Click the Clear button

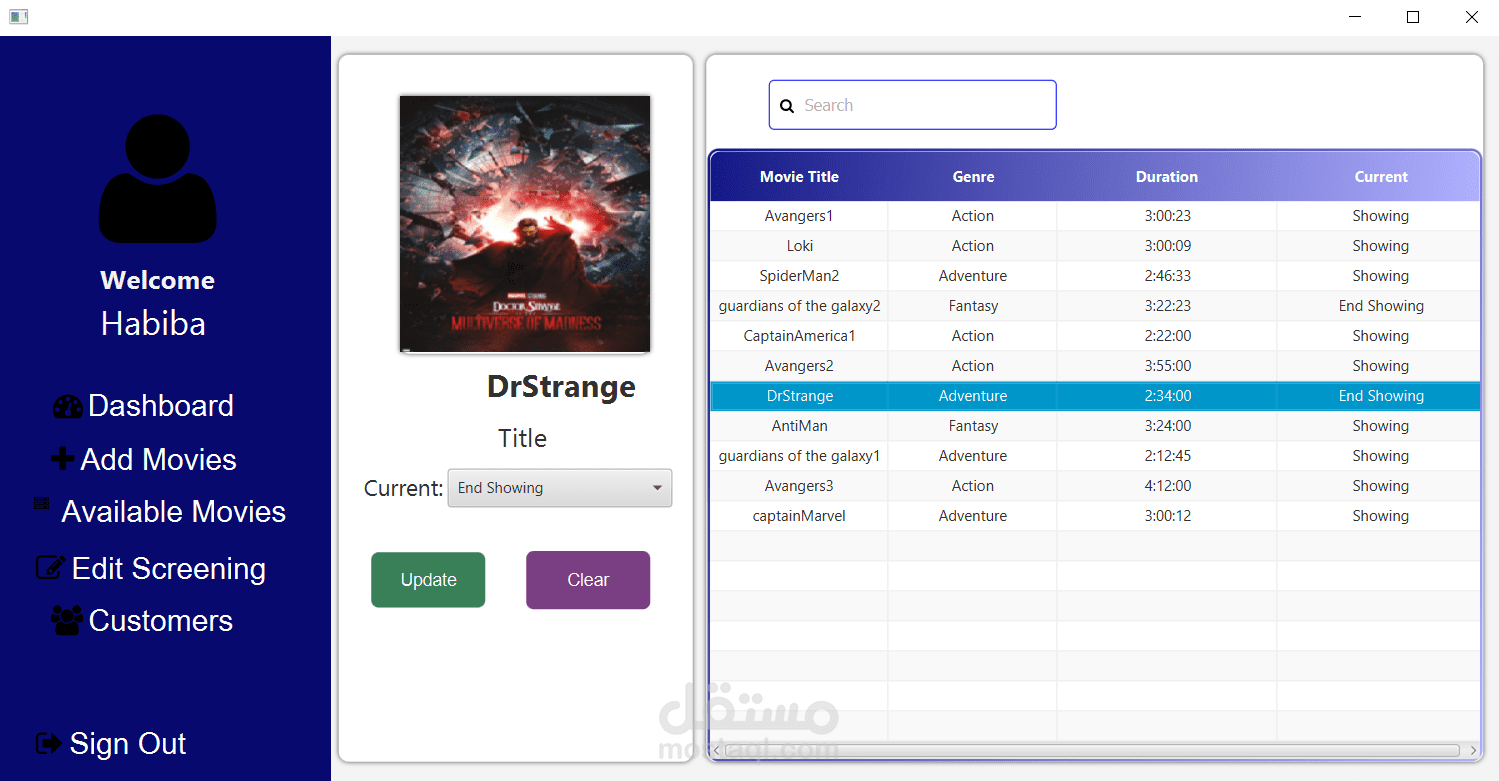coord(588,580)
